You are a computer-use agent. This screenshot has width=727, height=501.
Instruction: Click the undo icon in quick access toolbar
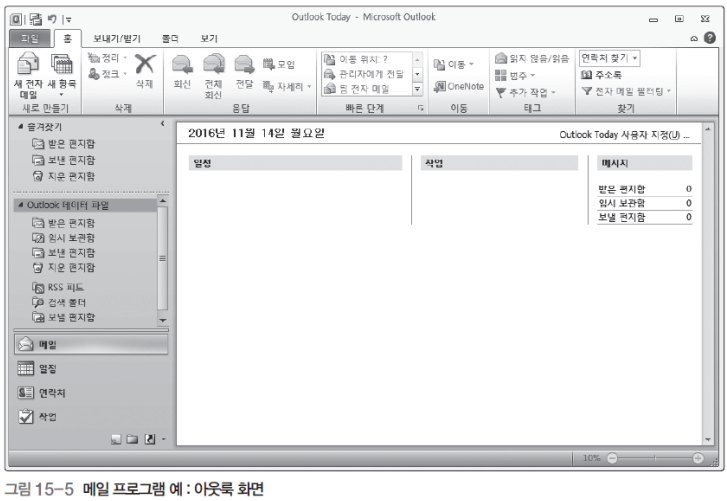click(x=52, y=19)
